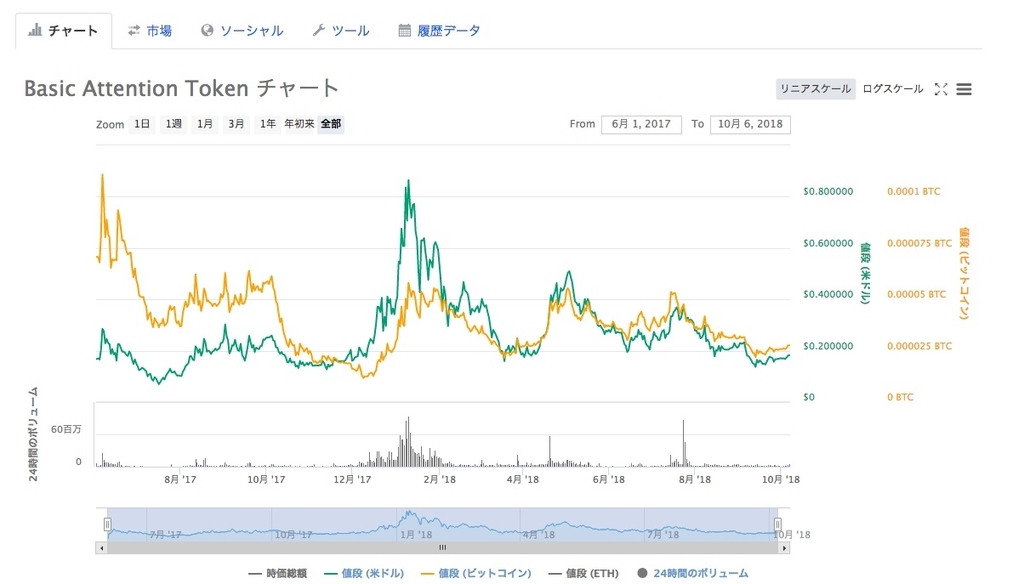This screenshot has width=1024, height=584.
Task: Click the $0.200000 axis label
Action: pos(828,346)
